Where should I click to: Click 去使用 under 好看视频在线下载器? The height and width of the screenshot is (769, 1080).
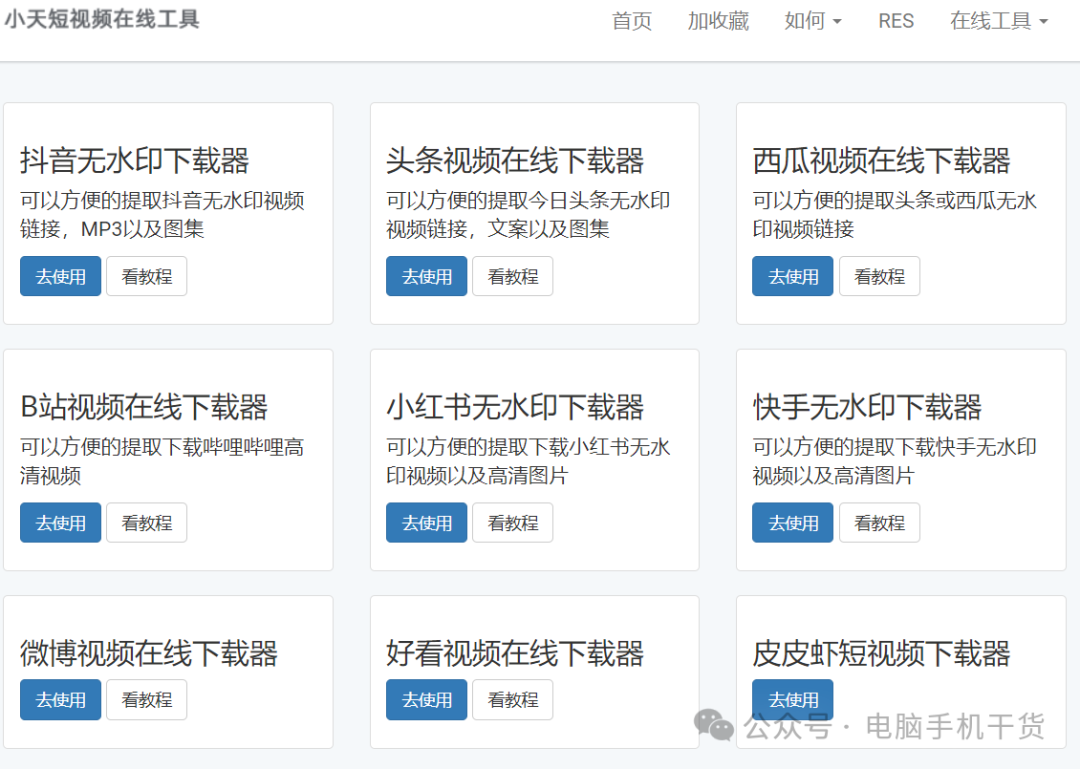pos(426,700)
